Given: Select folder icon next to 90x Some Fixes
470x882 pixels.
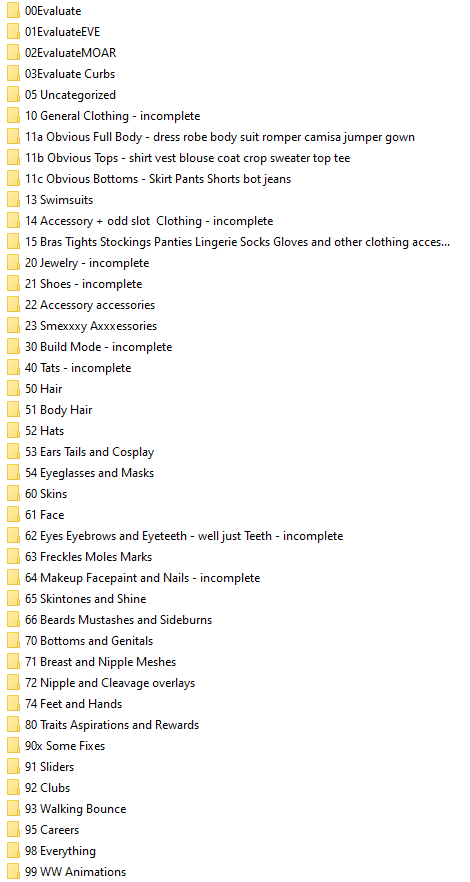Looking at the screenshot, I should 13,746.
